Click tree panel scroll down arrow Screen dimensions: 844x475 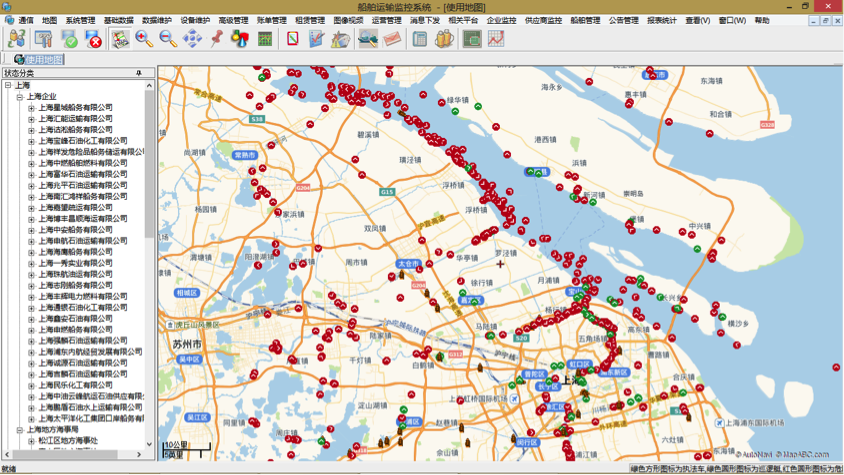(x=149, y=444)
